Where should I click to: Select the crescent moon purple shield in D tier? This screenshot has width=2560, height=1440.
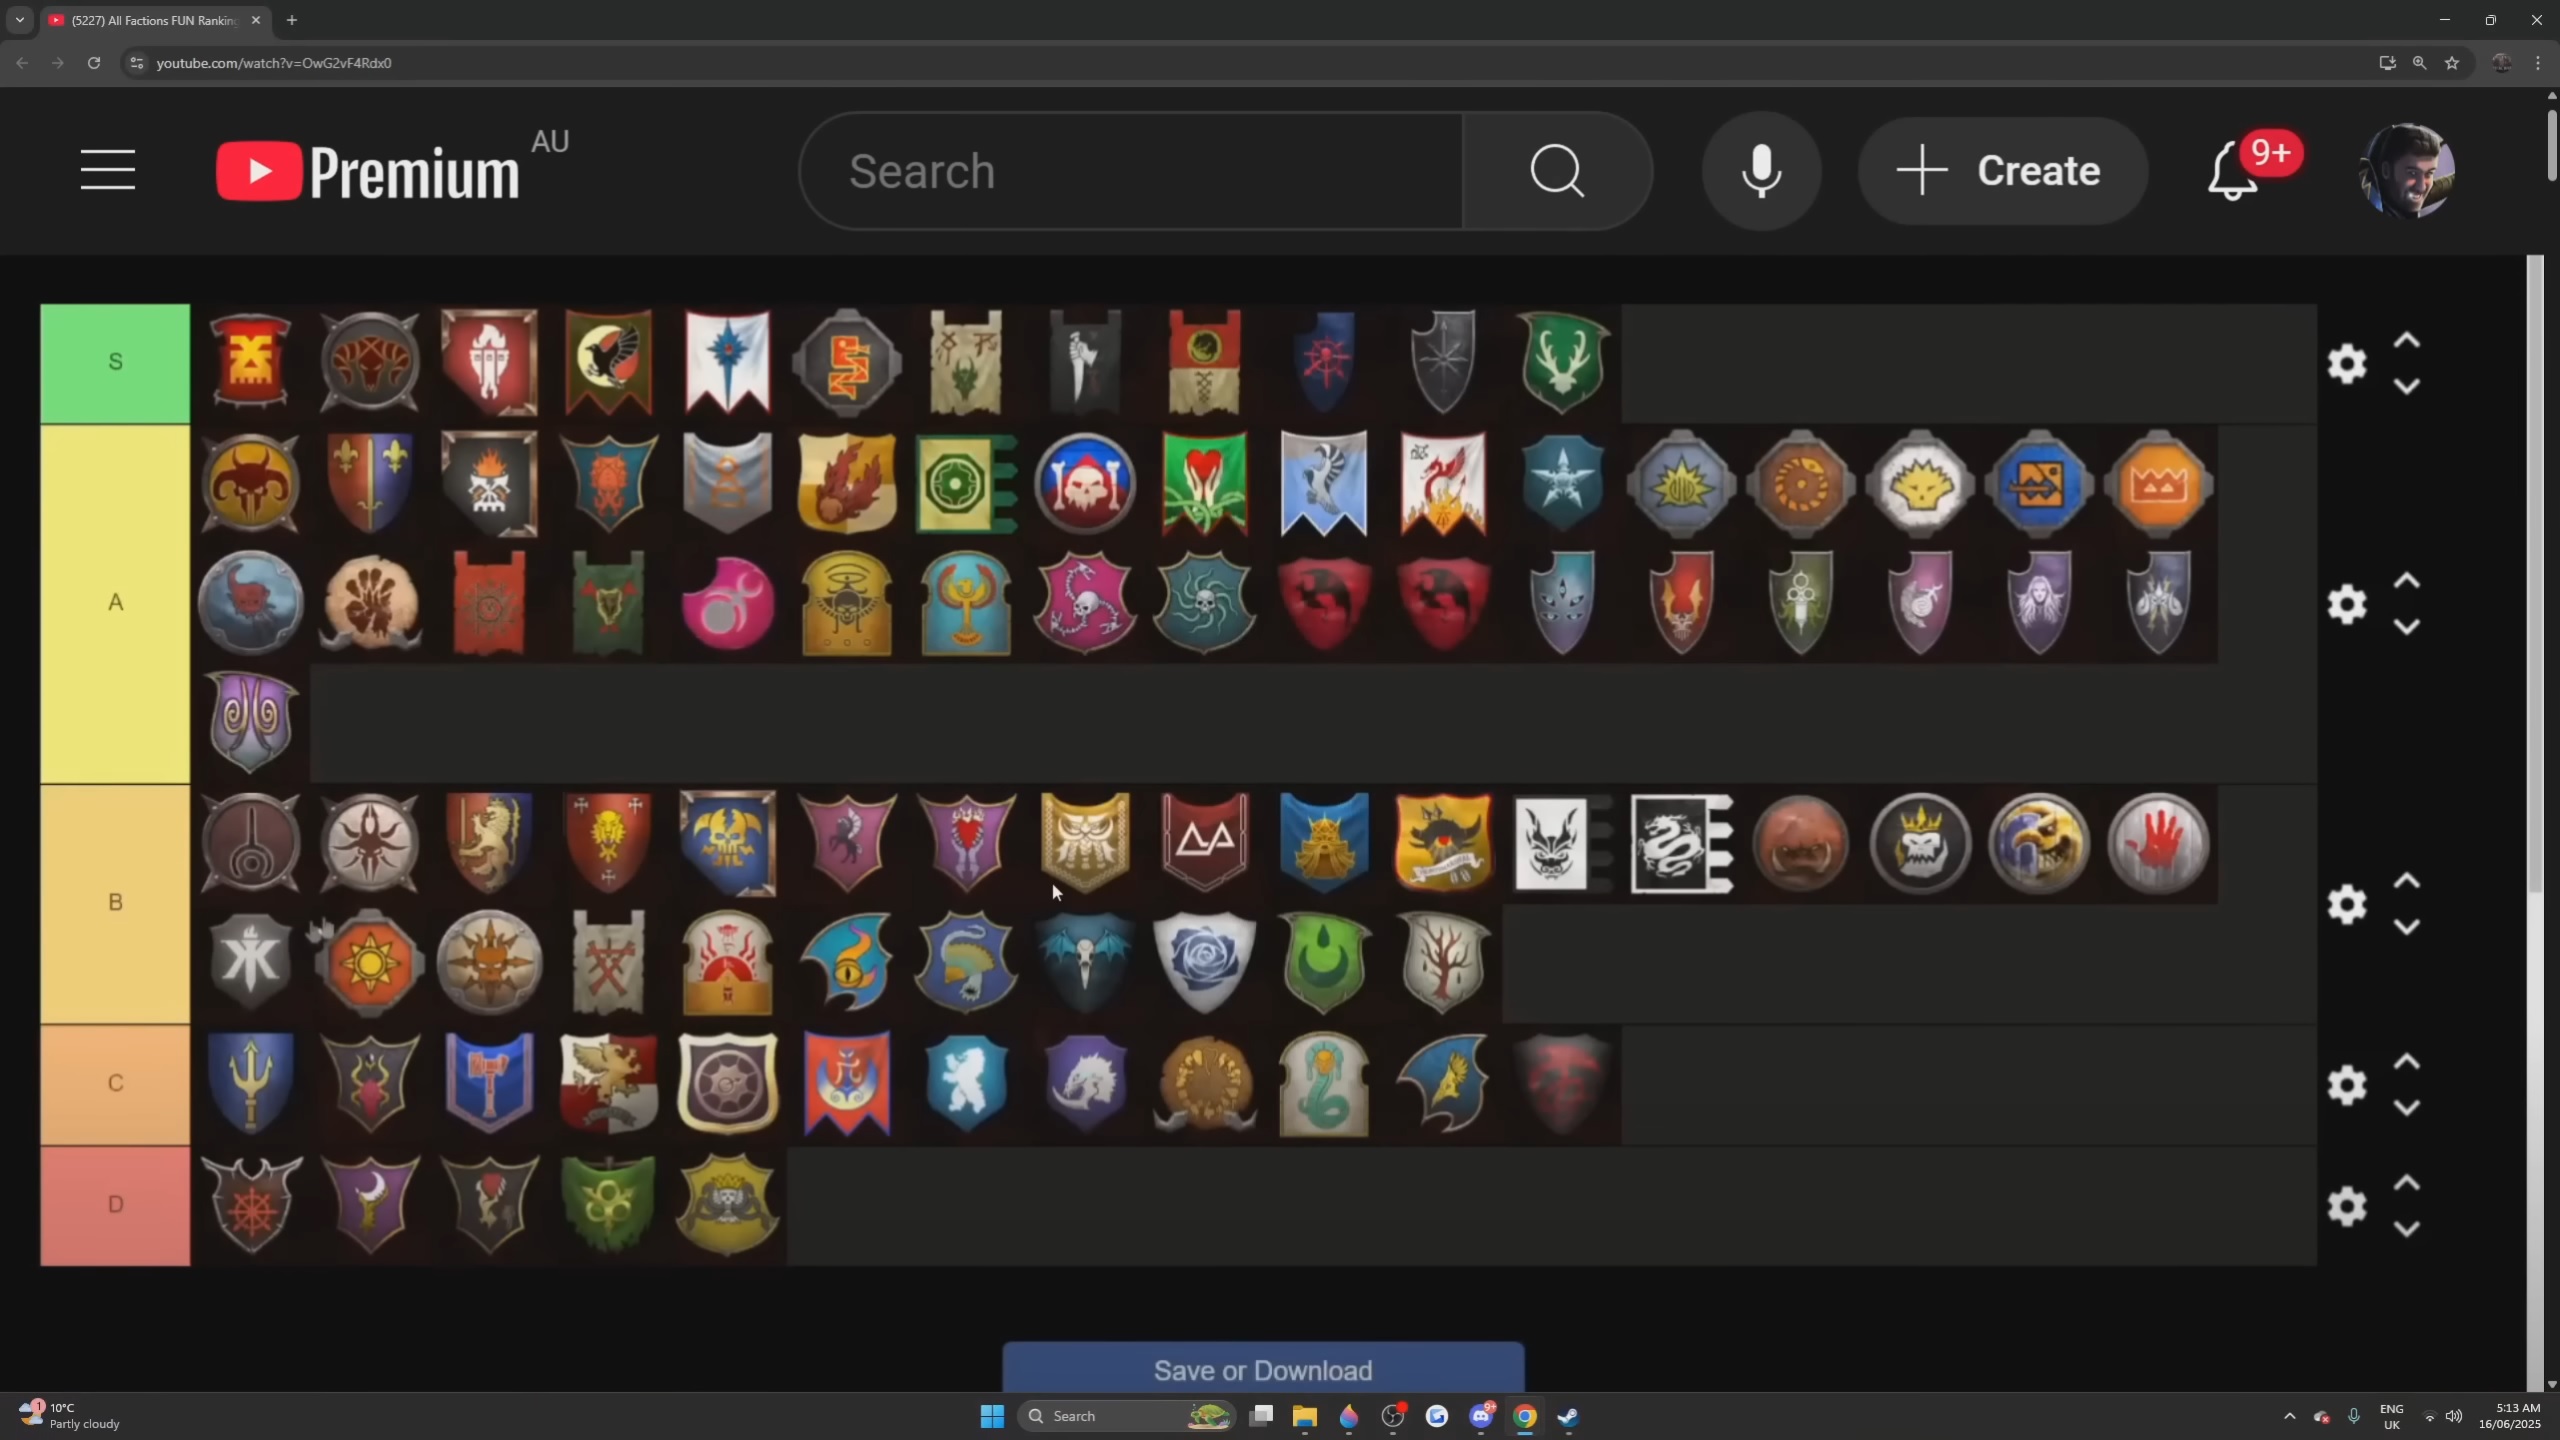point(369,1204)
